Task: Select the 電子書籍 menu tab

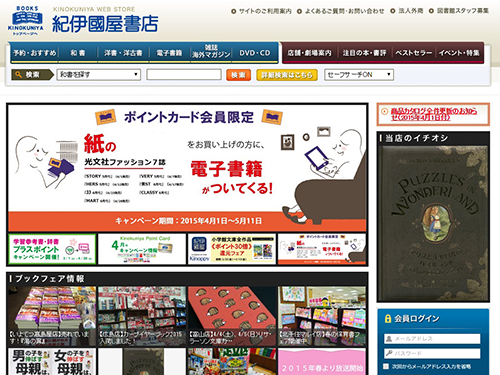Action: pos(169,53)
